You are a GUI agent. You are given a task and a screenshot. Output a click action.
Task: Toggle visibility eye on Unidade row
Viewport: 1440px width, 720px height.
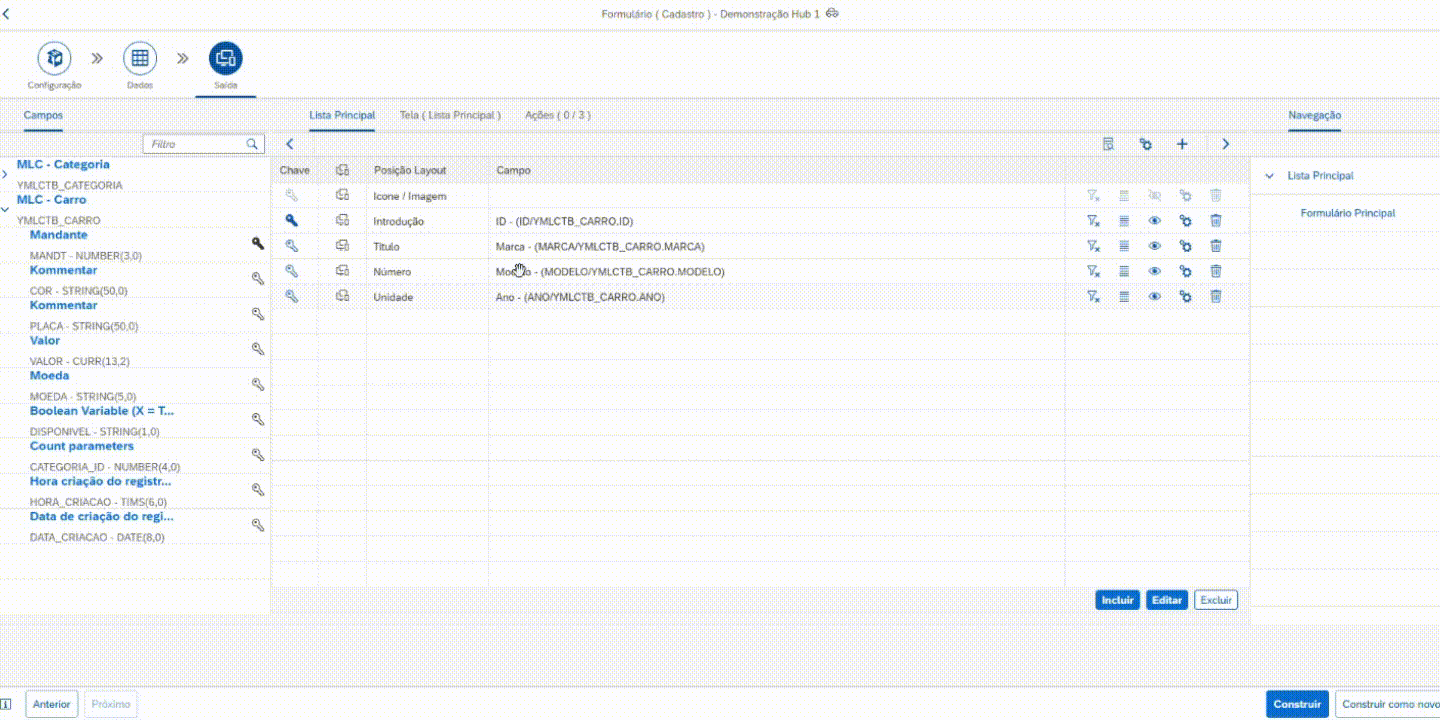pyautogui.click(x=1154, y=296)
